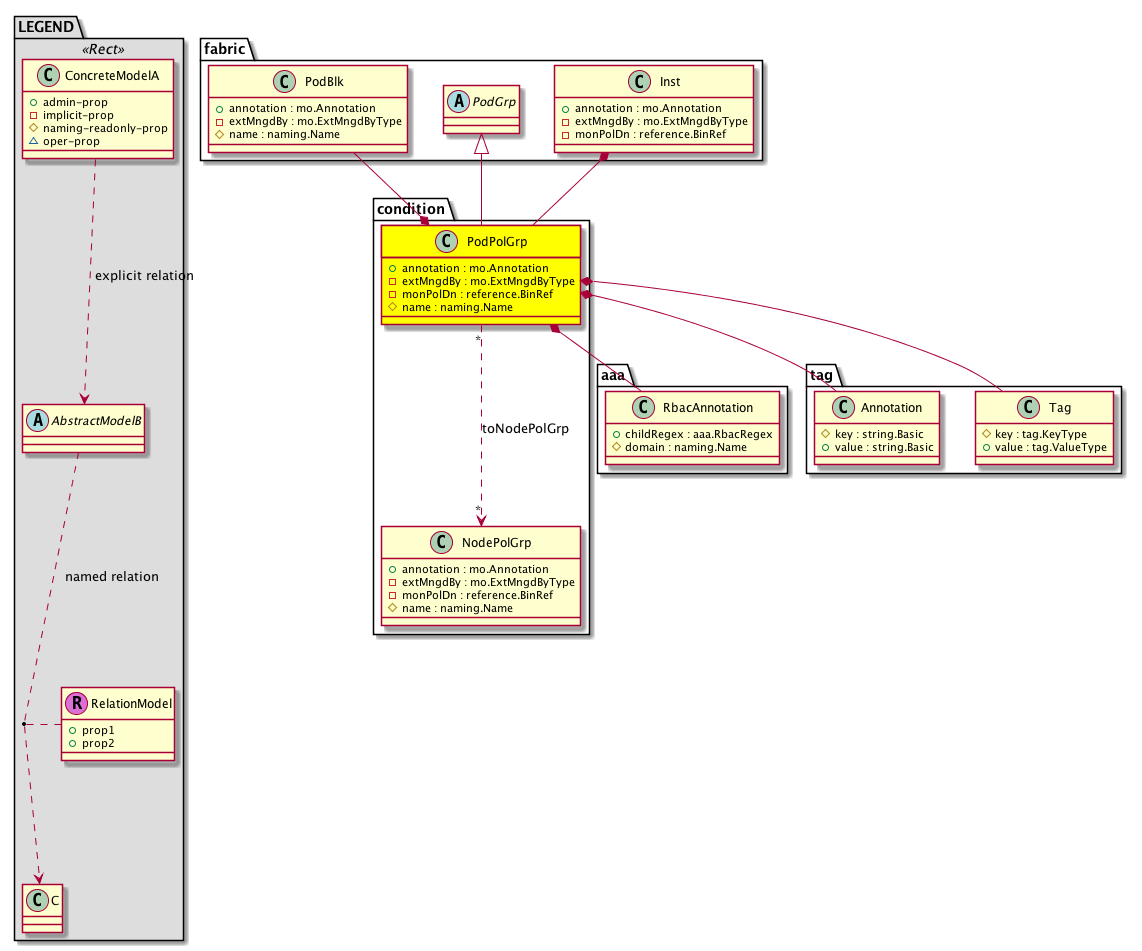Screen dimensions: 1142x951
Task: Select the class icon of highlighted PodPolGrp
Action: point(446,243)
